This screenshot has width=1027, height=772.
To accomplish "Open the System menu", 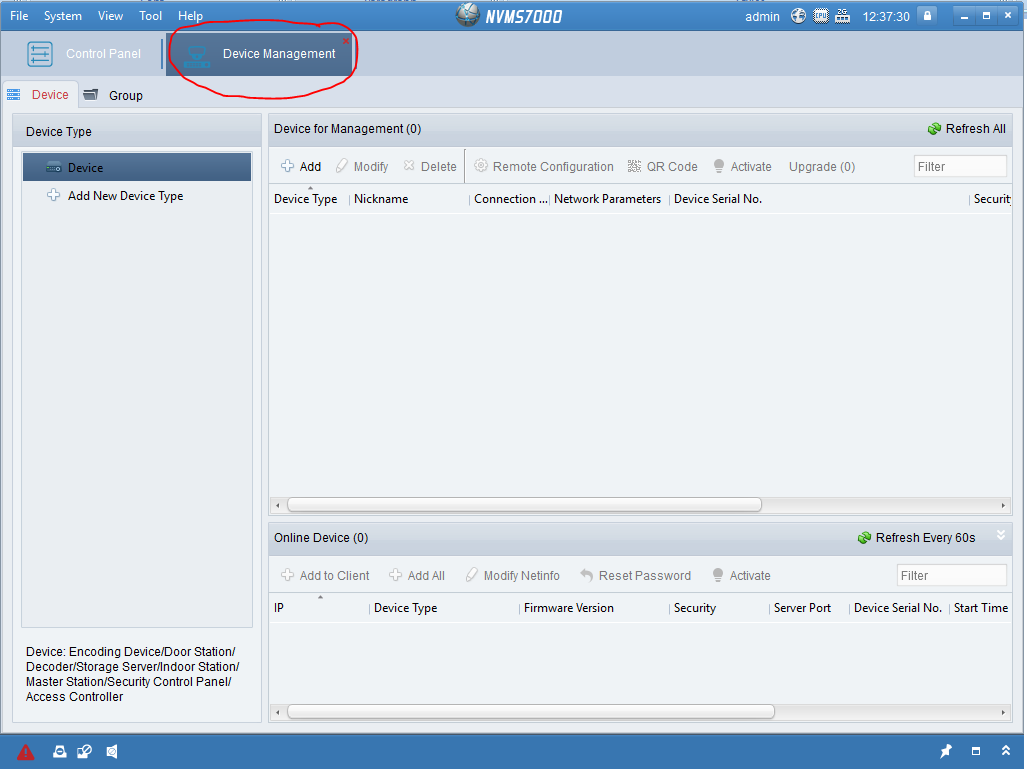I will 63,16.
